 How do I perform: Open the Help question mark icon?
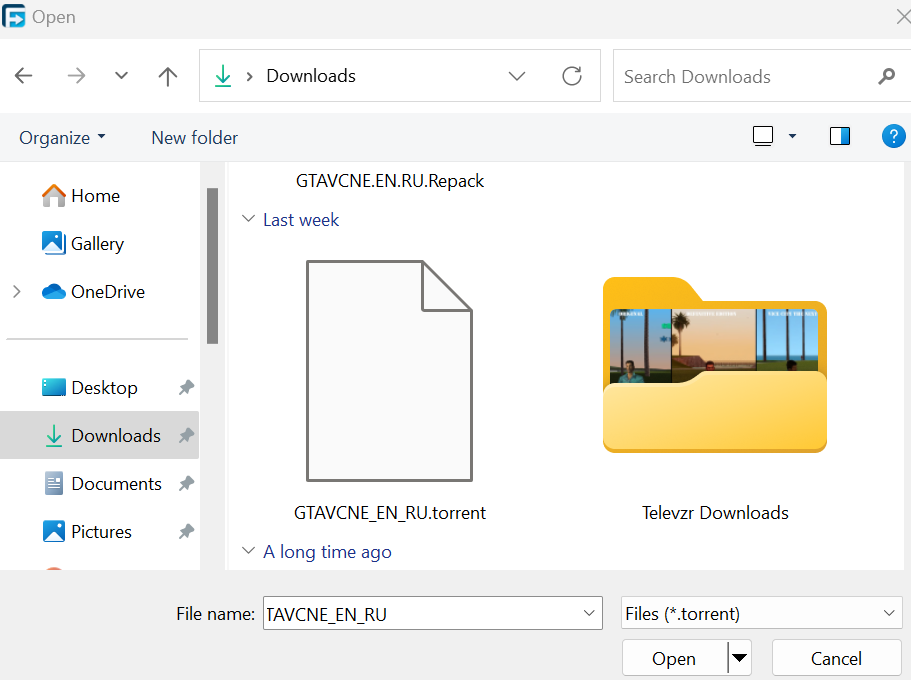point(893,137)
